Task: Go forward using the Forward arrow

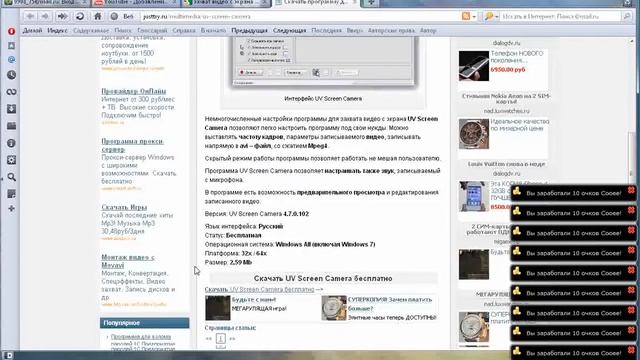Action: (x=45, y=16)
